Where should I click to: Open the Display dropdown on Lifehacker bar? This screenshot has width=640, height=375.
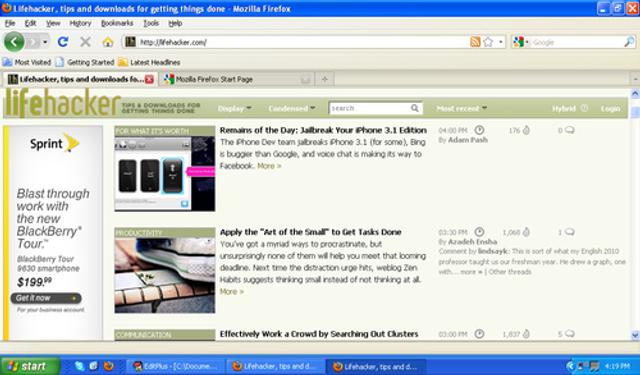tap(234, 109)
